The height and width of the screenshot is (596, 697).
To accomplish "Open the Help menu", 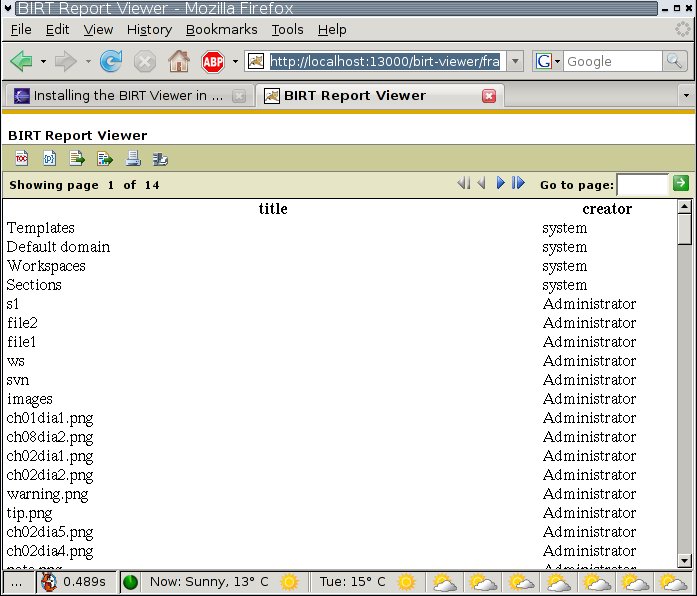I will (x=332, y=29).
